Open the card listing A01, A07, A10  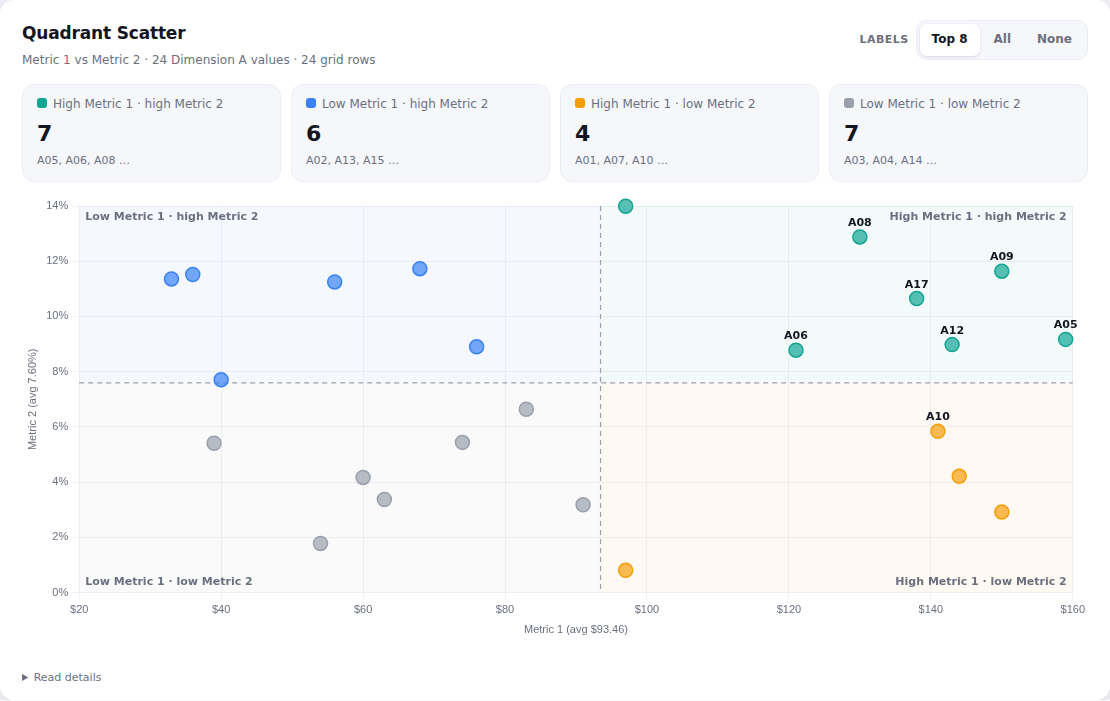coord(690,133)
